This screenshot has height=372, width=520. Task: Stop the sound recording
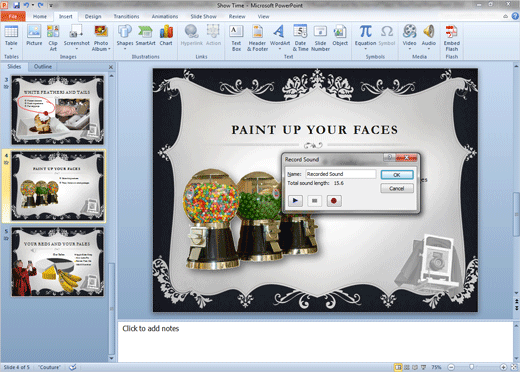[314, 201]
